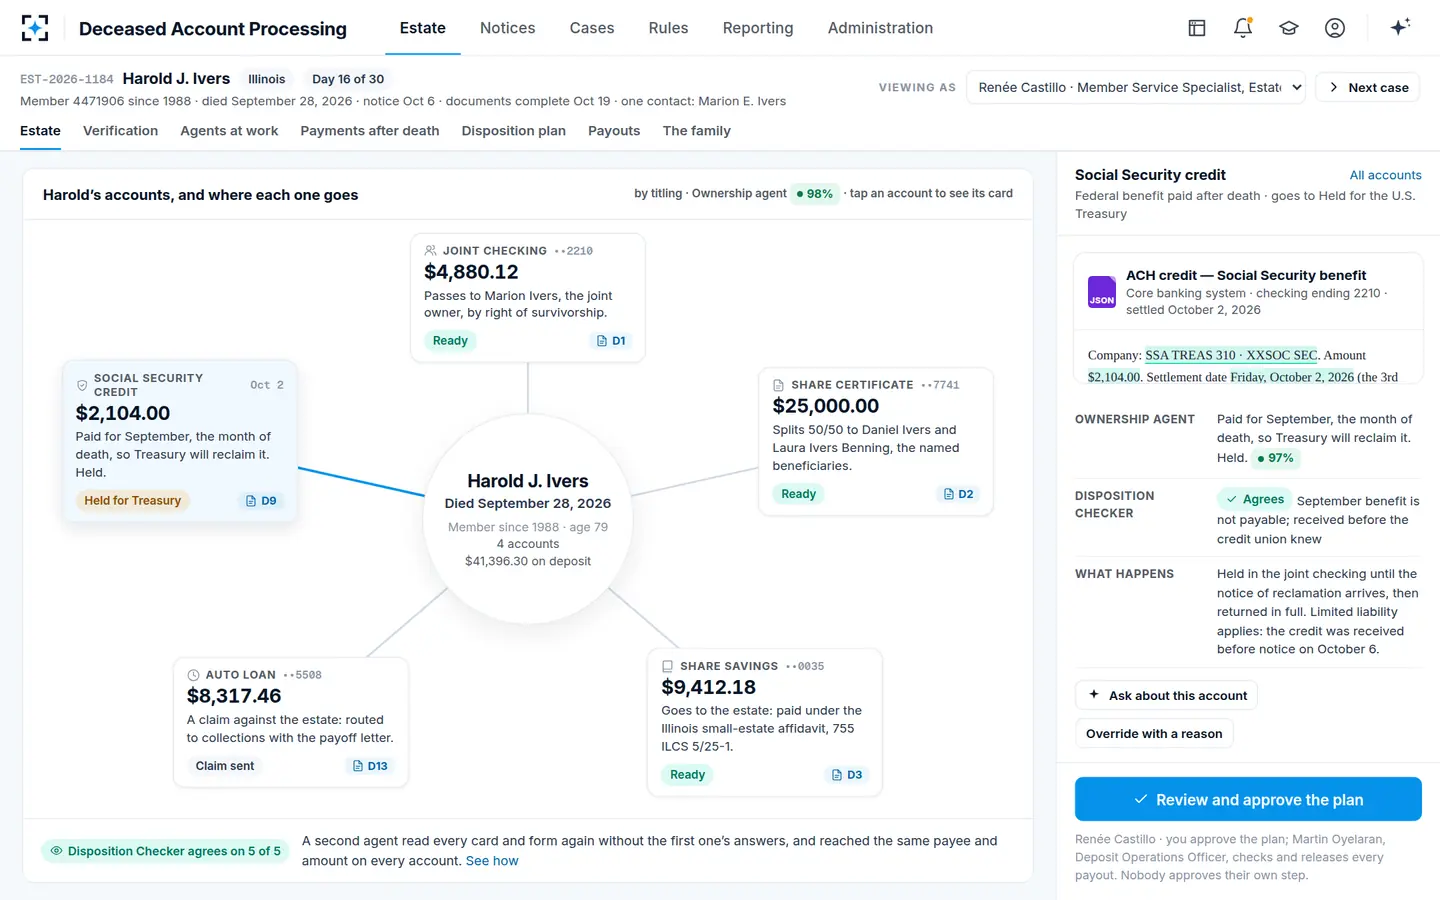1440x900 pixels.
Task: Open the Viewing As role dropdown
Action: [x=1137, y=87]
